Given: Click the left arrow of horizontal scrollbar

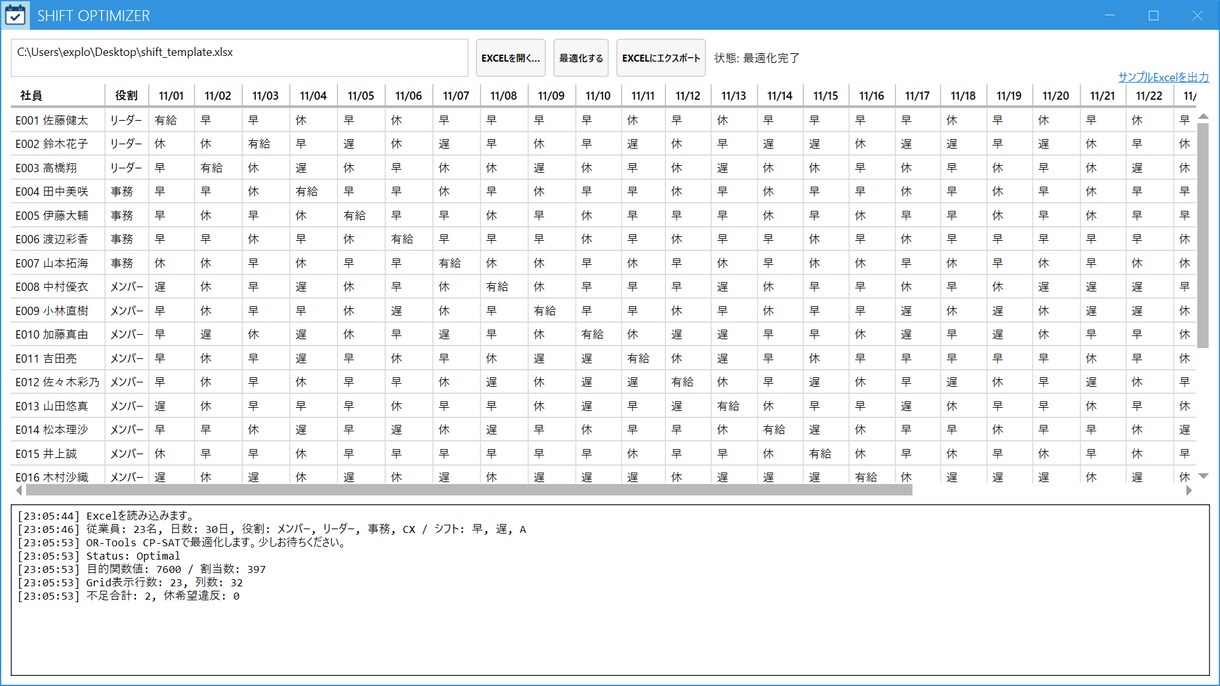Looking at the screenshot, I should [17, 490].
